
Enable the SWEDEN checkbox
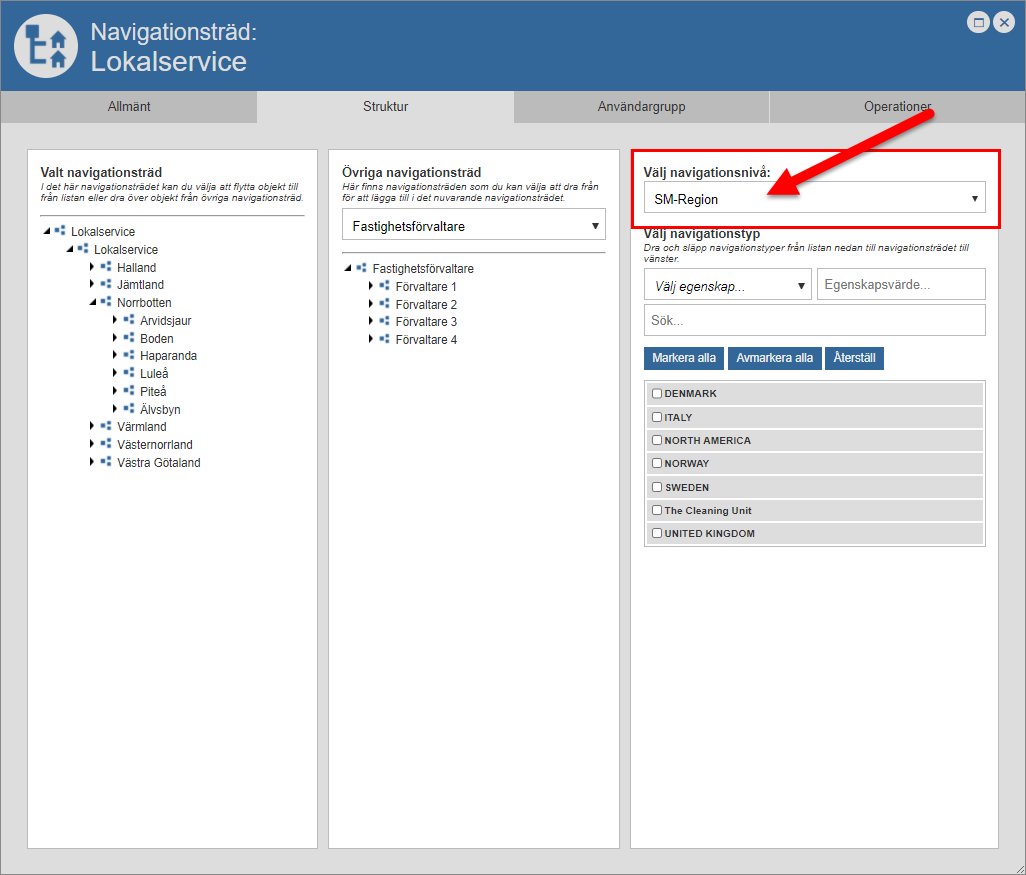[x=657, y=487]
